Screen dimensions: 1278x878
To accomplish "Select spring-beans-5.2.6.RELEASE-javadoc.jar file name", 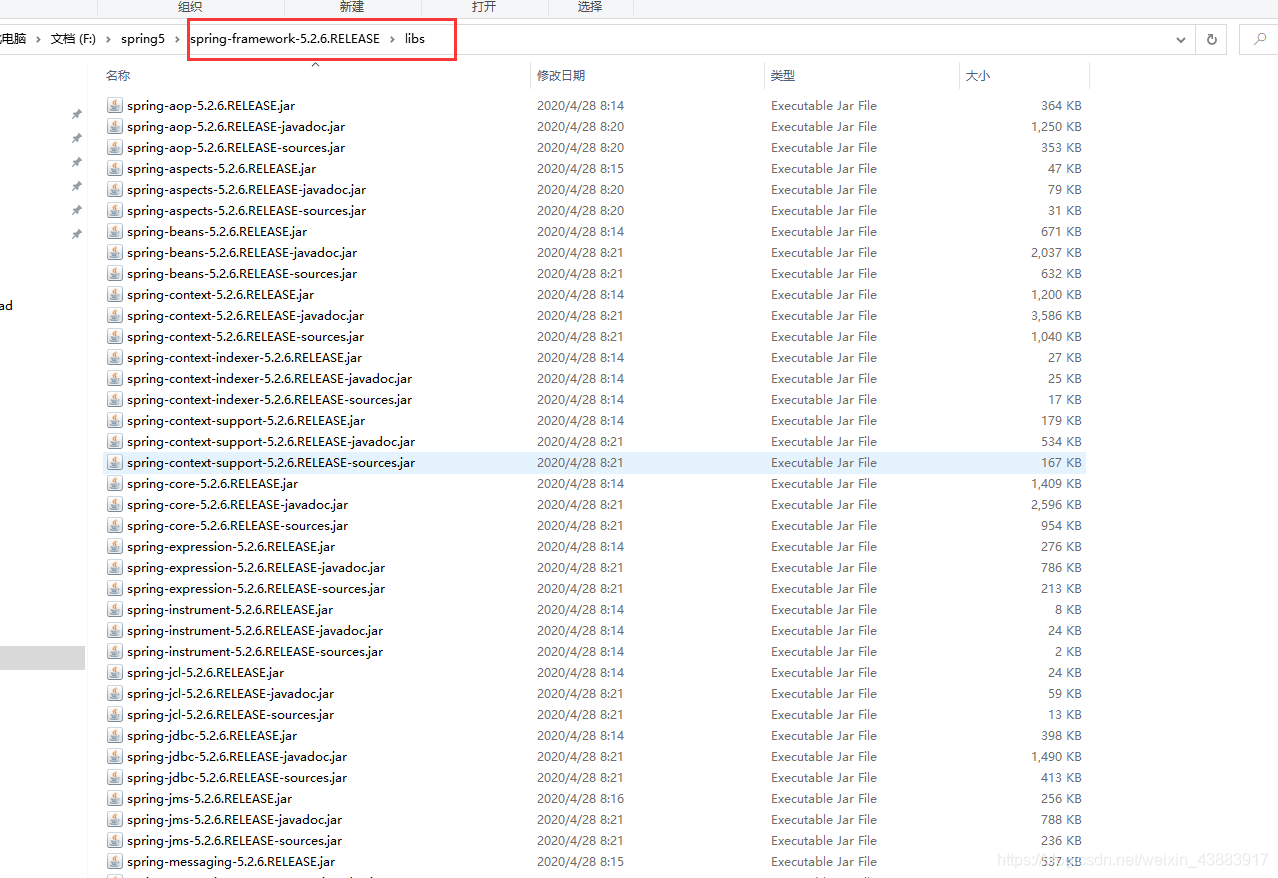I will click(242, 252).
